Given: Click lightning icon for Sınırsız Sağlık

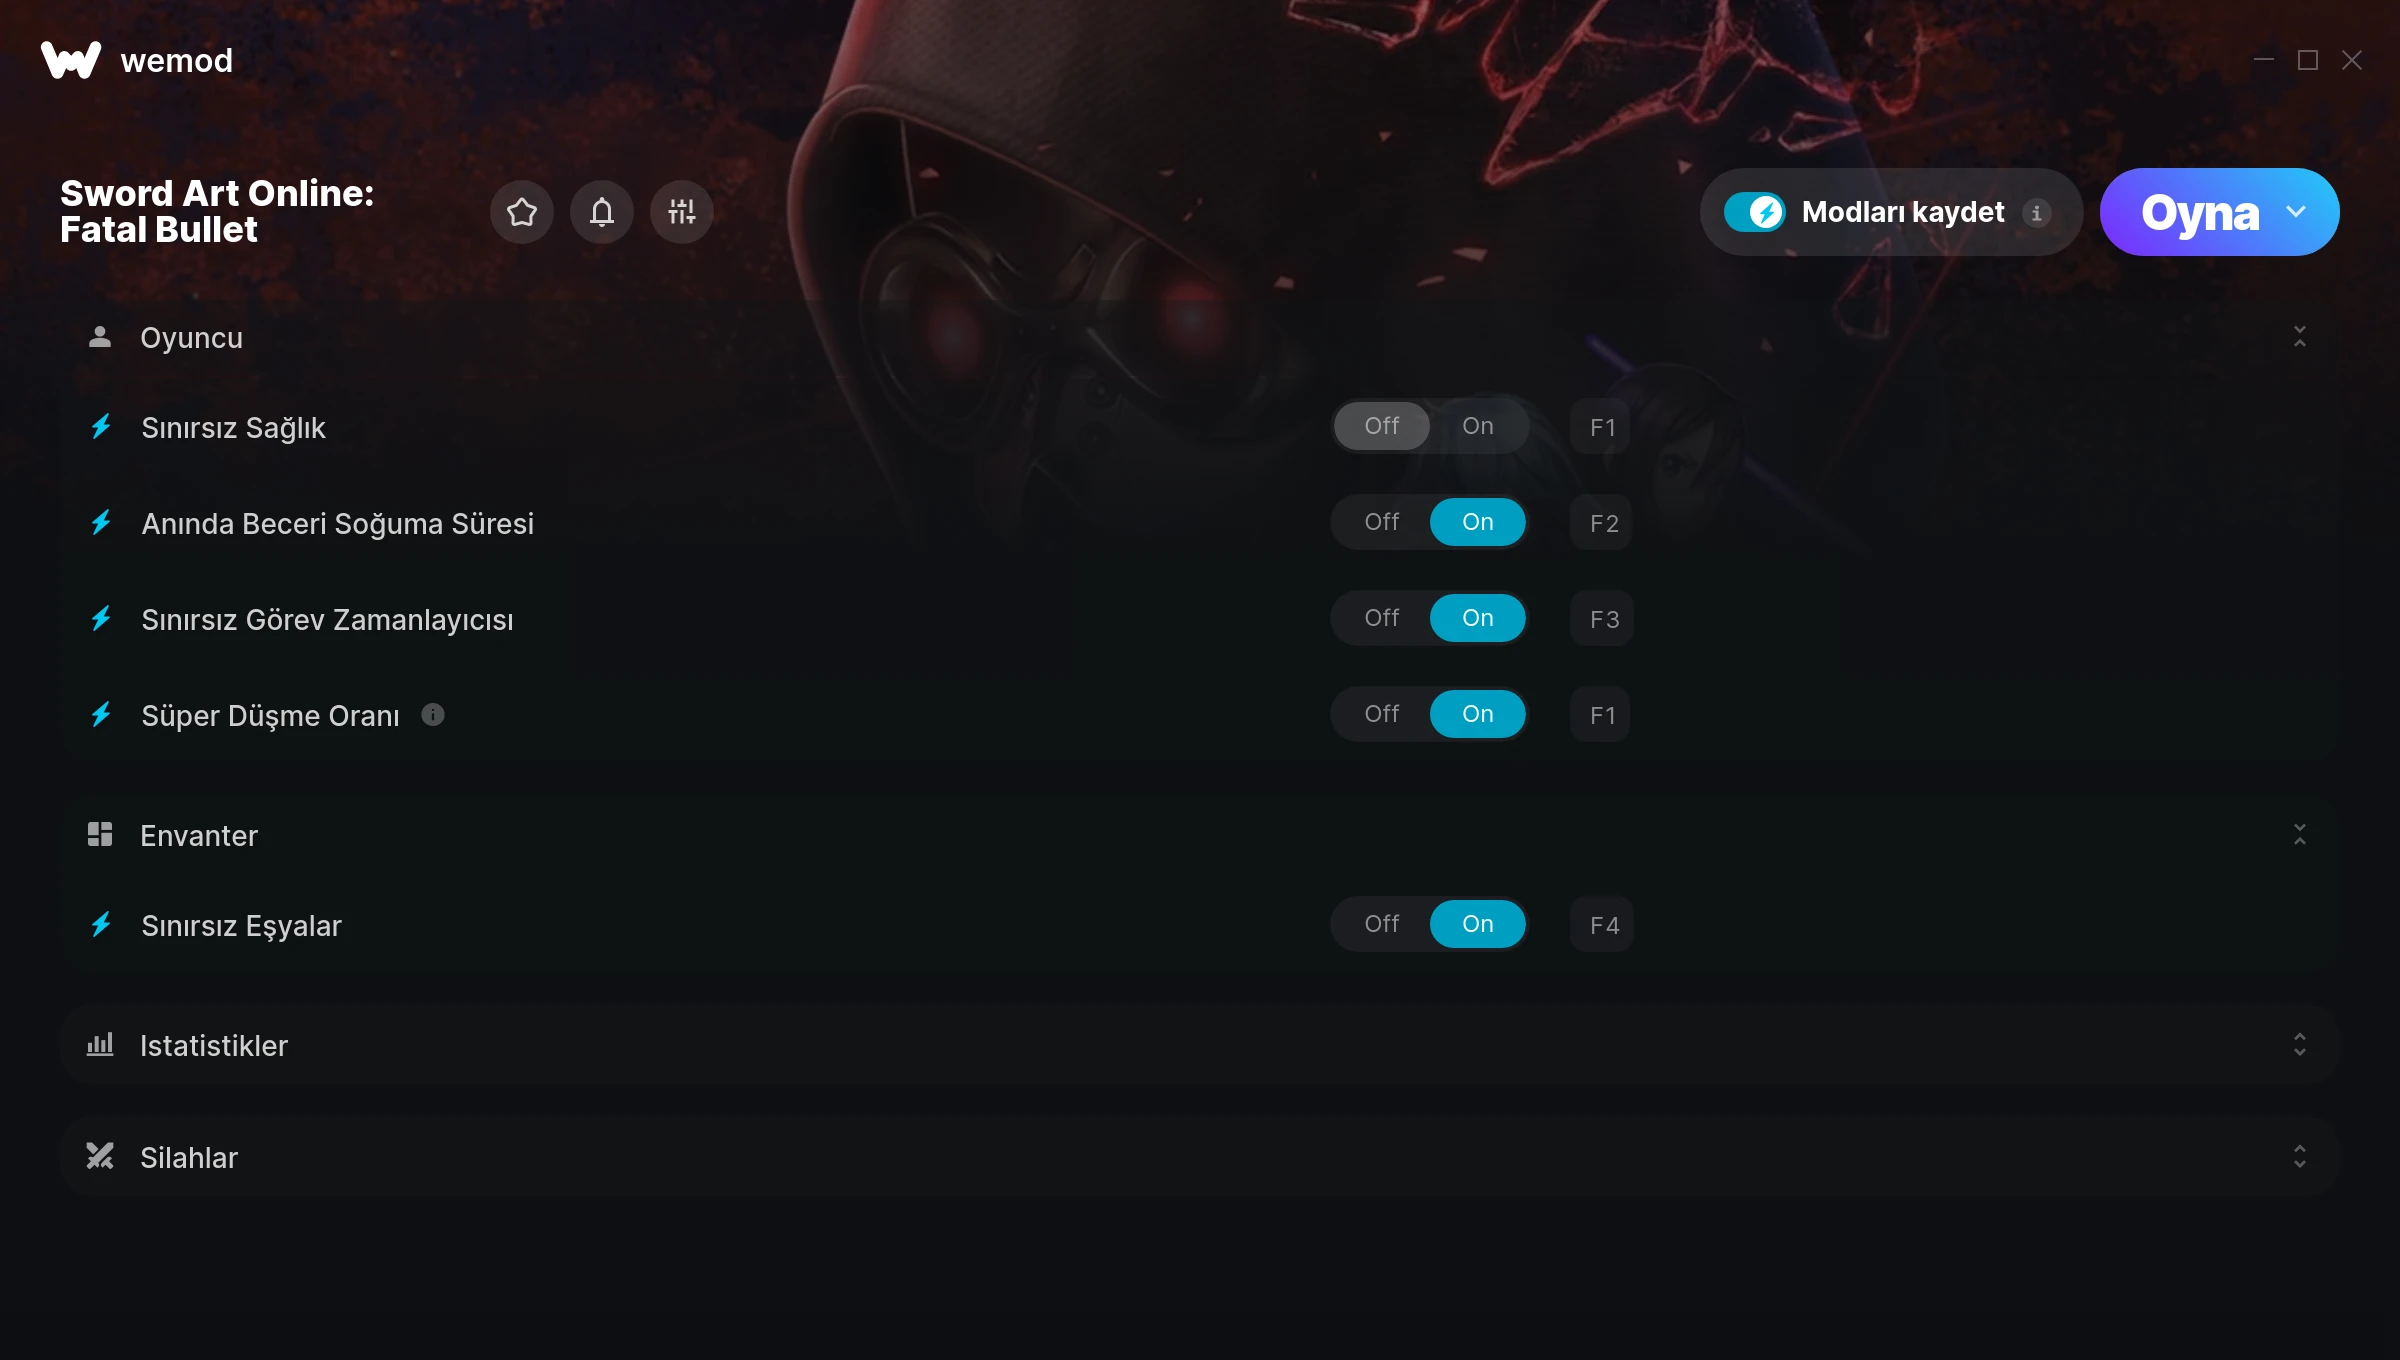Looking at the screenshot, I should 101,427.
